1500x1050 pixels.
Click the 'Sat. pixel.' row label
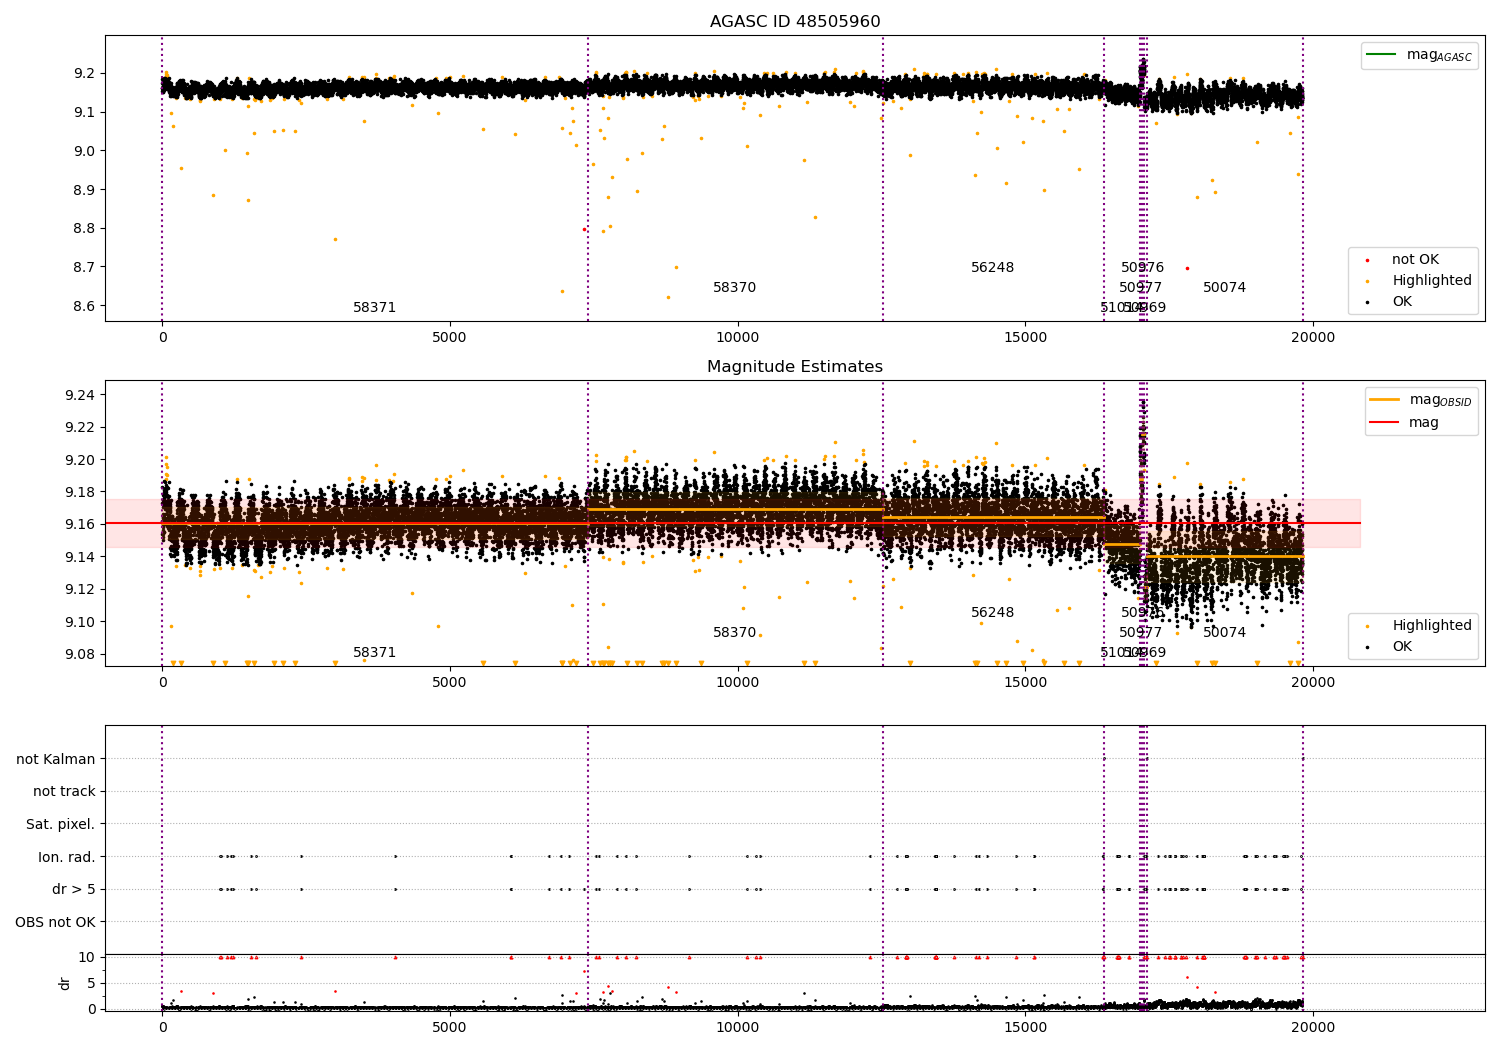coord(60,824)
